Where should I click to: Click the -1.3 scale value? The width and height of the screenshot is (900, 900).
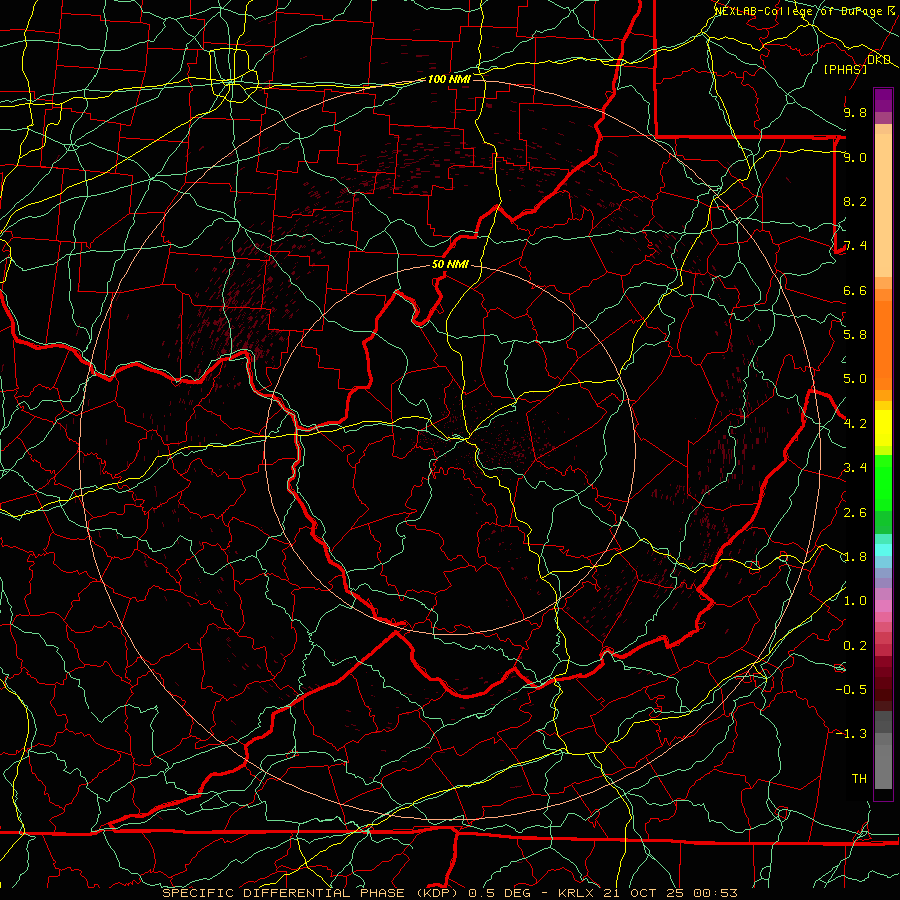click(x=851, y=734)
